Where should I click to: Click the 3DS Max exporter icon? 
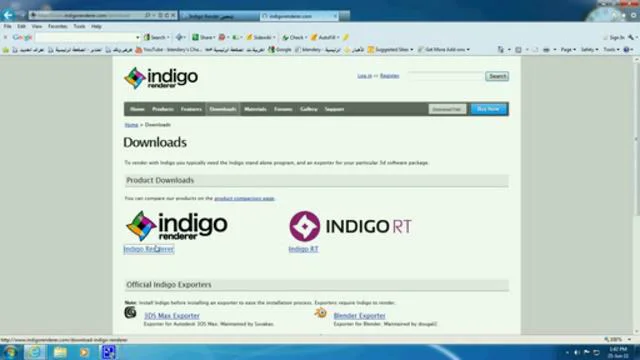click(130, 312)
